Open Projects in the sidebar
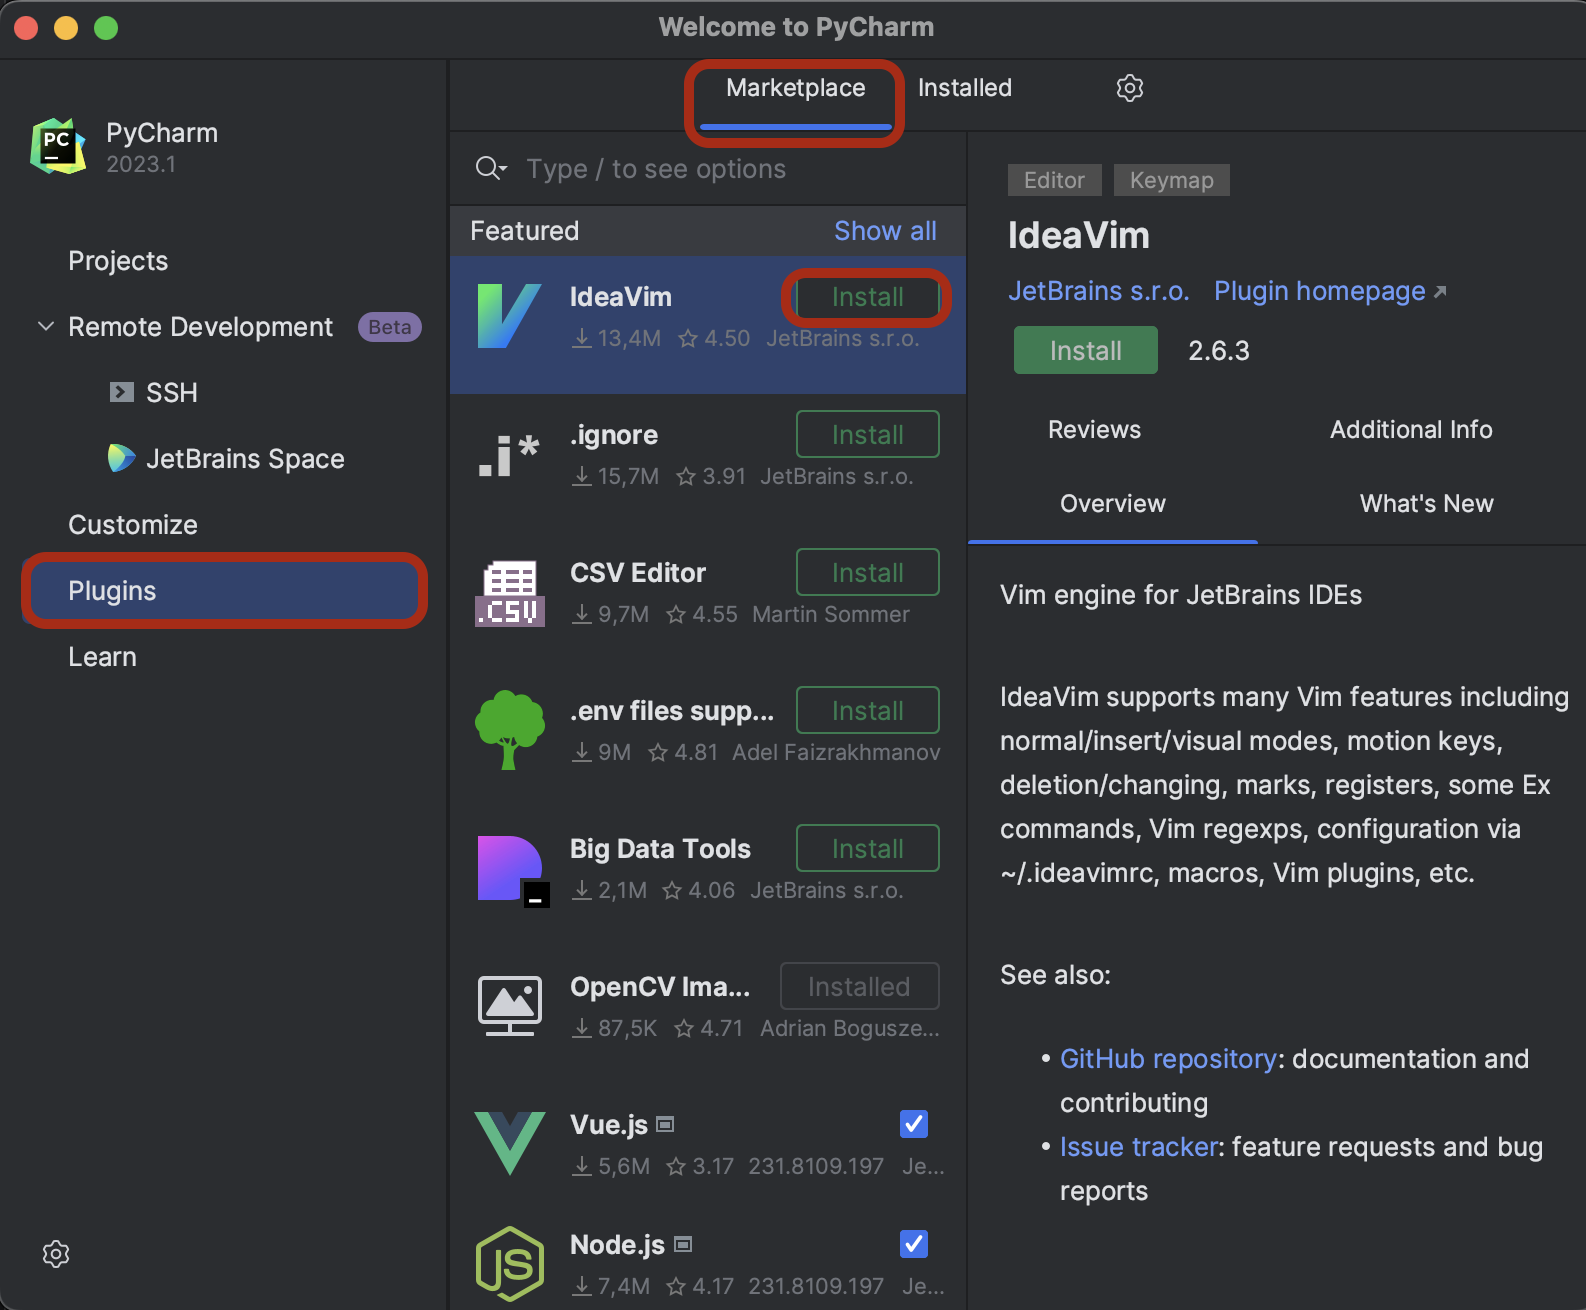Screen dimensions: 1586x1310 pos(118,261)
